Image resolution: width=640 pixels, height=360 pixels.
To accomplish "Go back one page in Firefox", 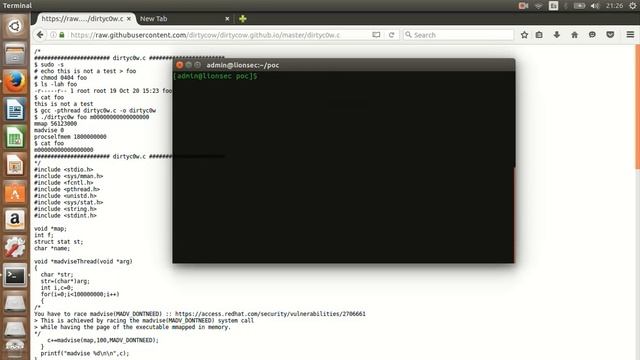I will point(40,35).
